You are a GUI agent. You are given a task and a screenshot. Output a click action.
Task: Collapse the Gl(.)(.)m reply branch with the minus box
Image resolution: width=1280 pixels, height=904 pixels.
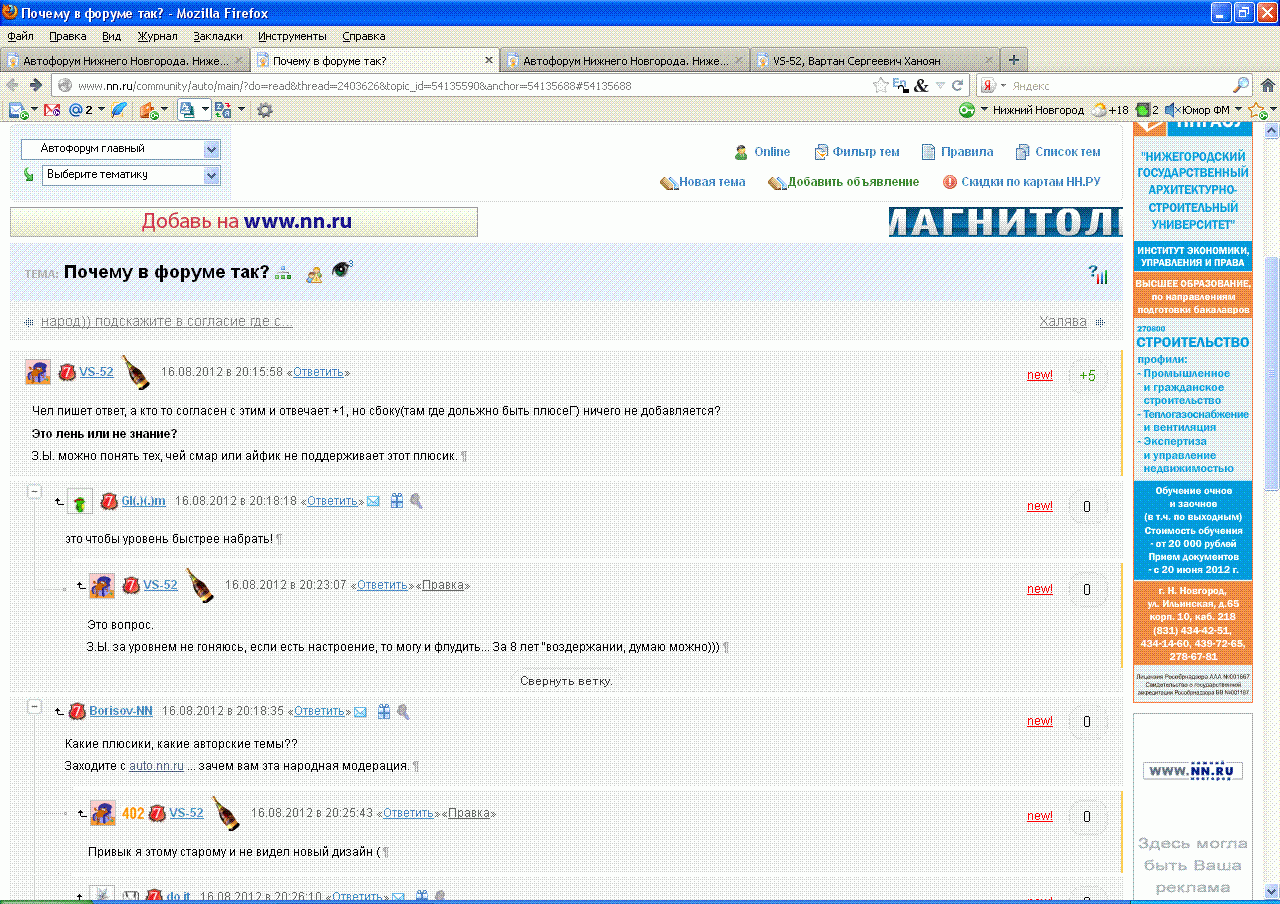pos(34,492)
